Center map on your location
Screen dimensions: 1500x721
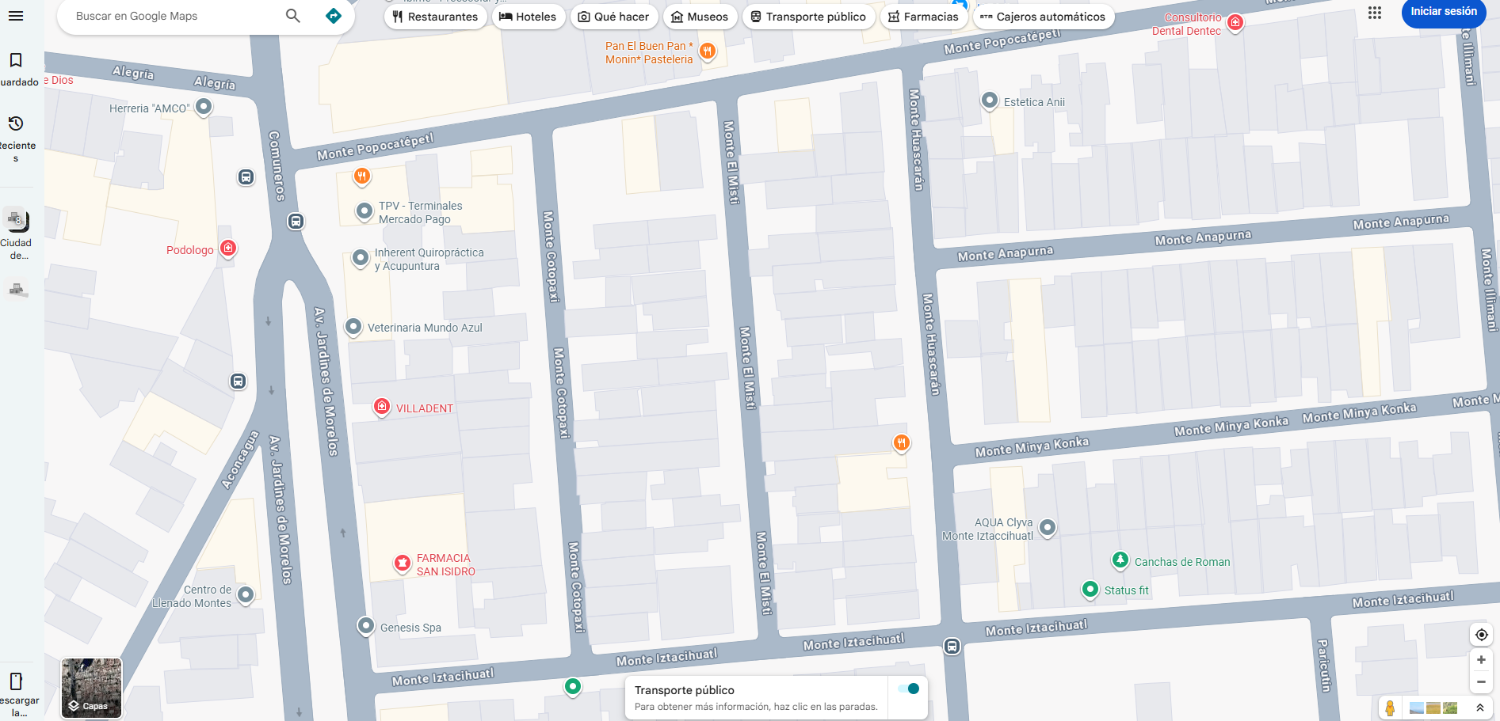[1481, 635]
